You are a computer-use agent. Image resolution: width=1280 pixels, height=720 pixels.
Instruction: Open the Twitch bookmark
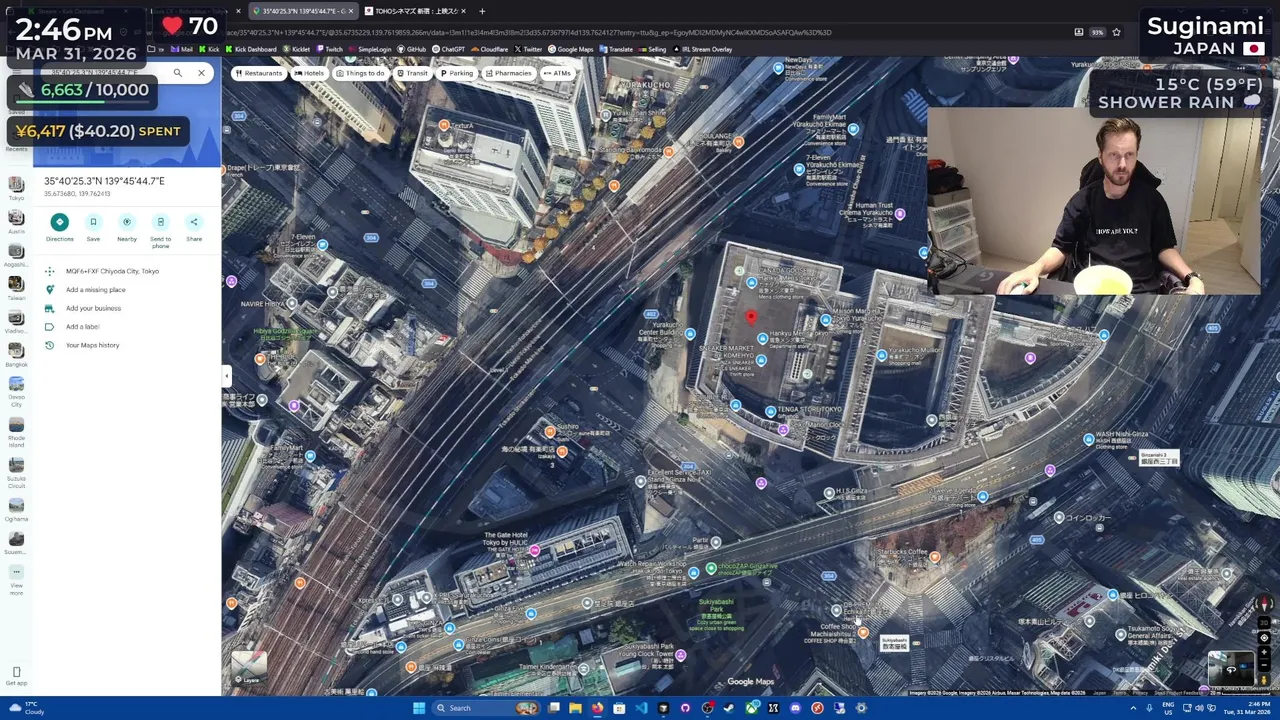(x=330, y=49)
